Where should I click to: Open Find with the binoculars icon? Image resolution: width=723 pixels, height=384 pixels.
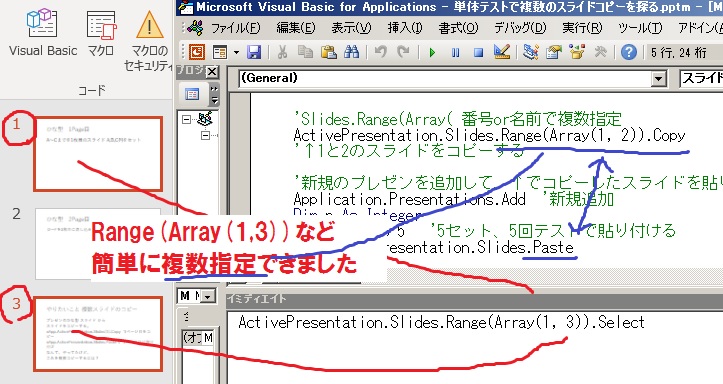point(351,53)
